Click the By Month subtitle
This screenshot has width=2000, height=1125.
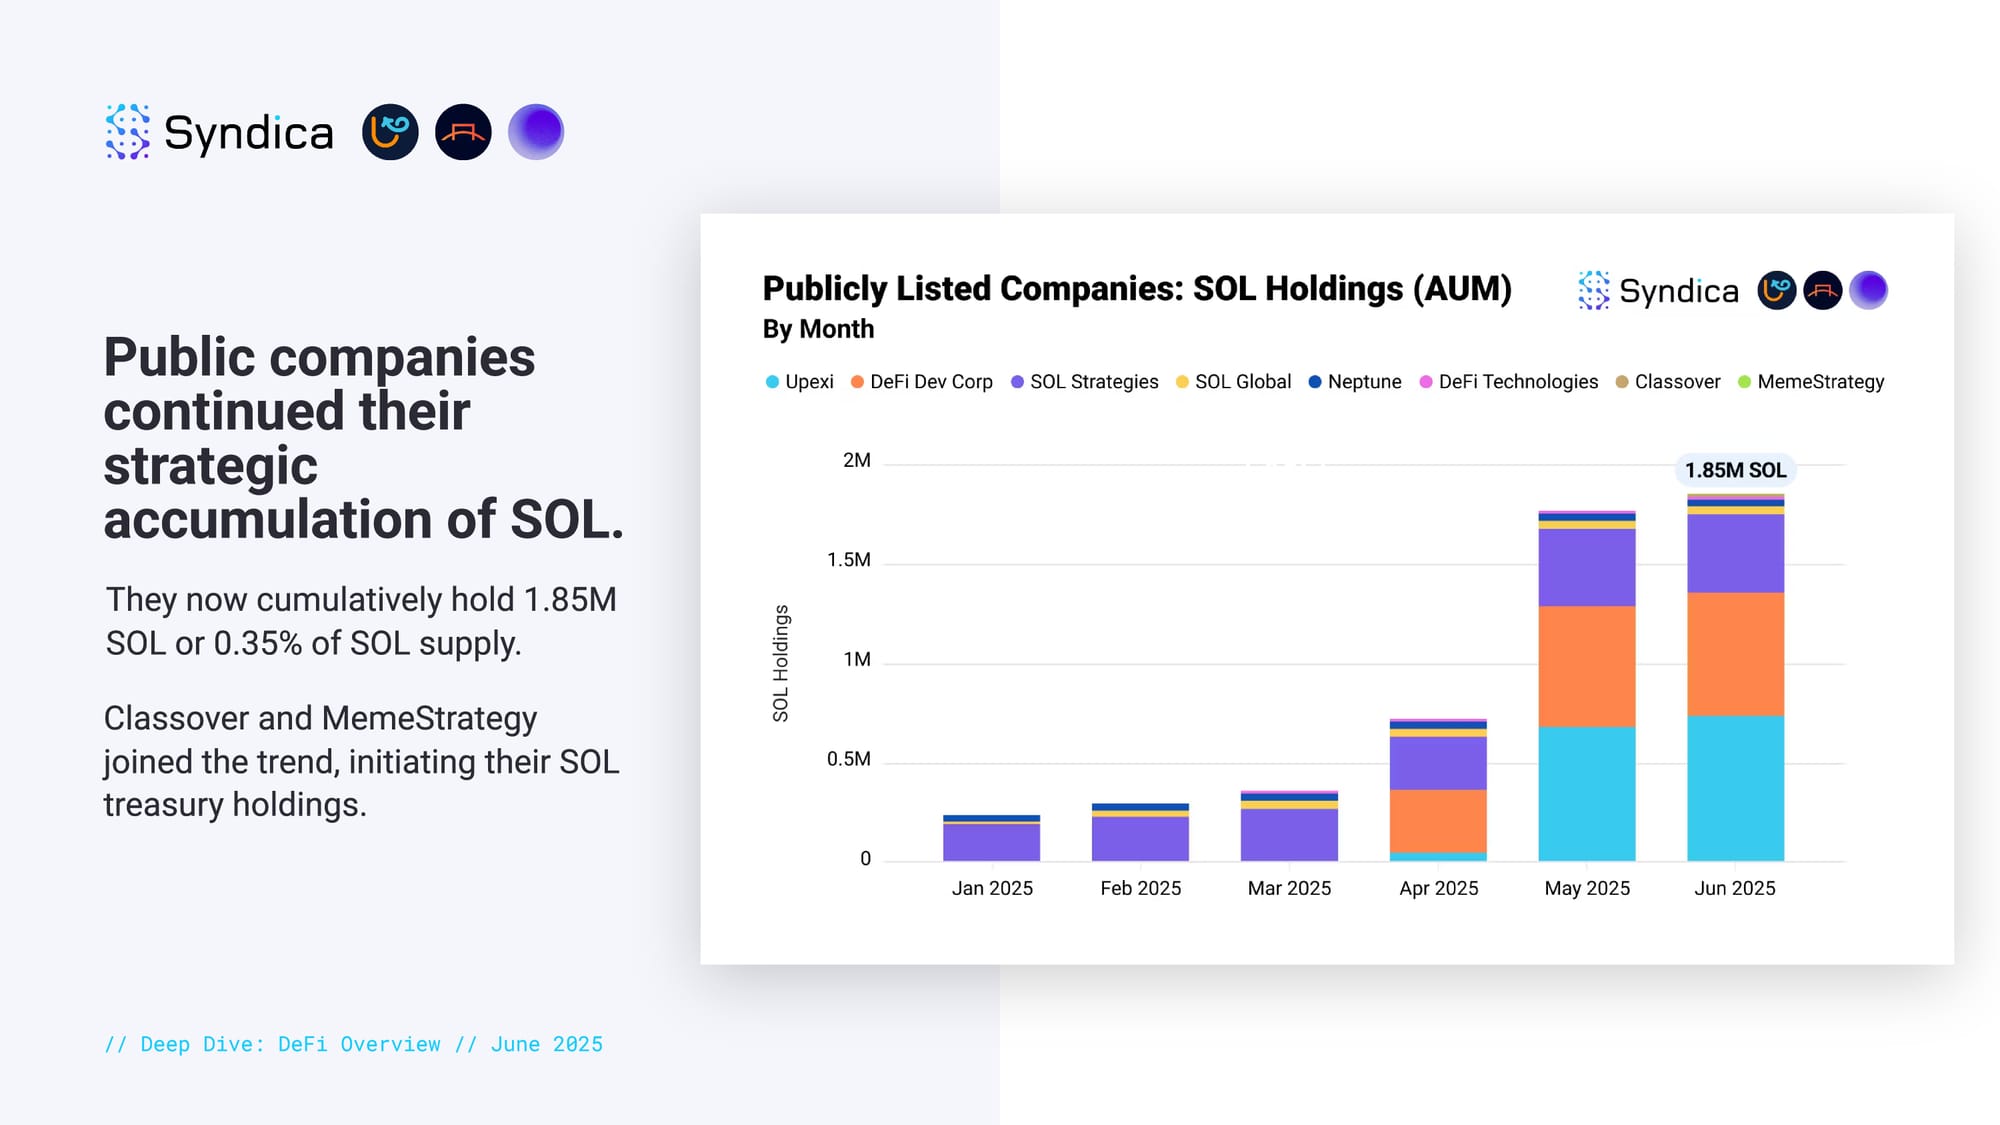818,329
